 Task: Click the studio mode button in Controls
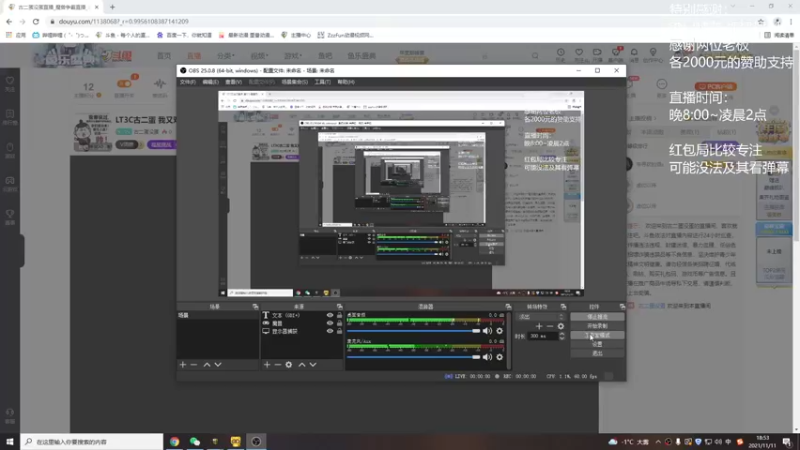[597, 335]
